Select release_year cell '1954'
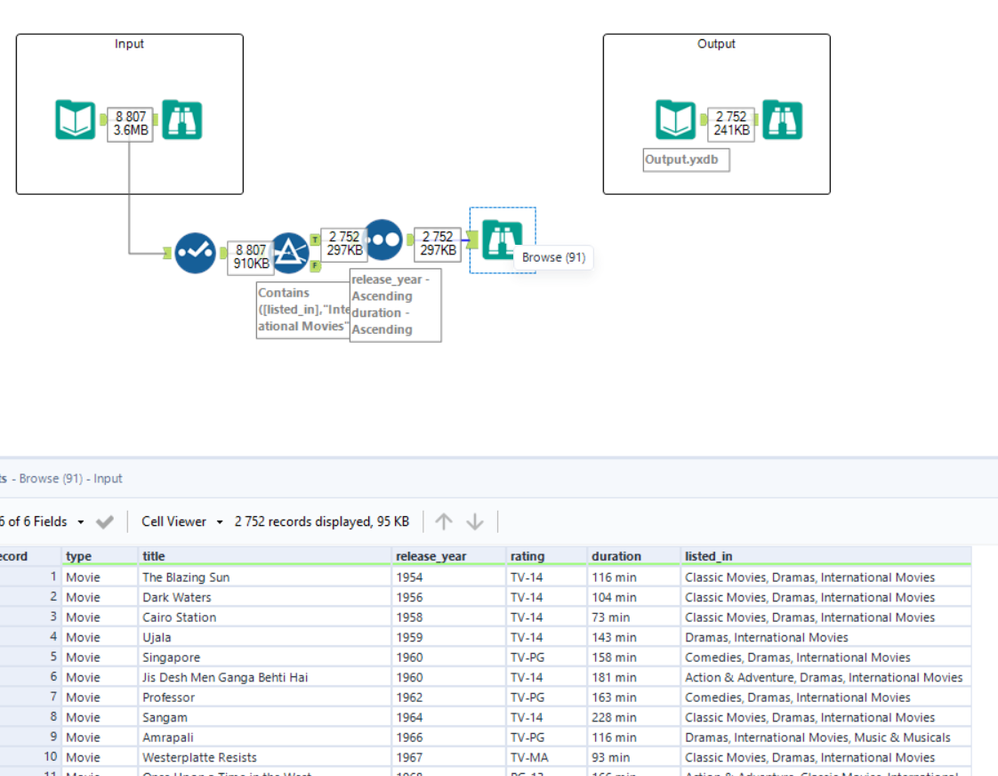 click(x=448, y=577)
